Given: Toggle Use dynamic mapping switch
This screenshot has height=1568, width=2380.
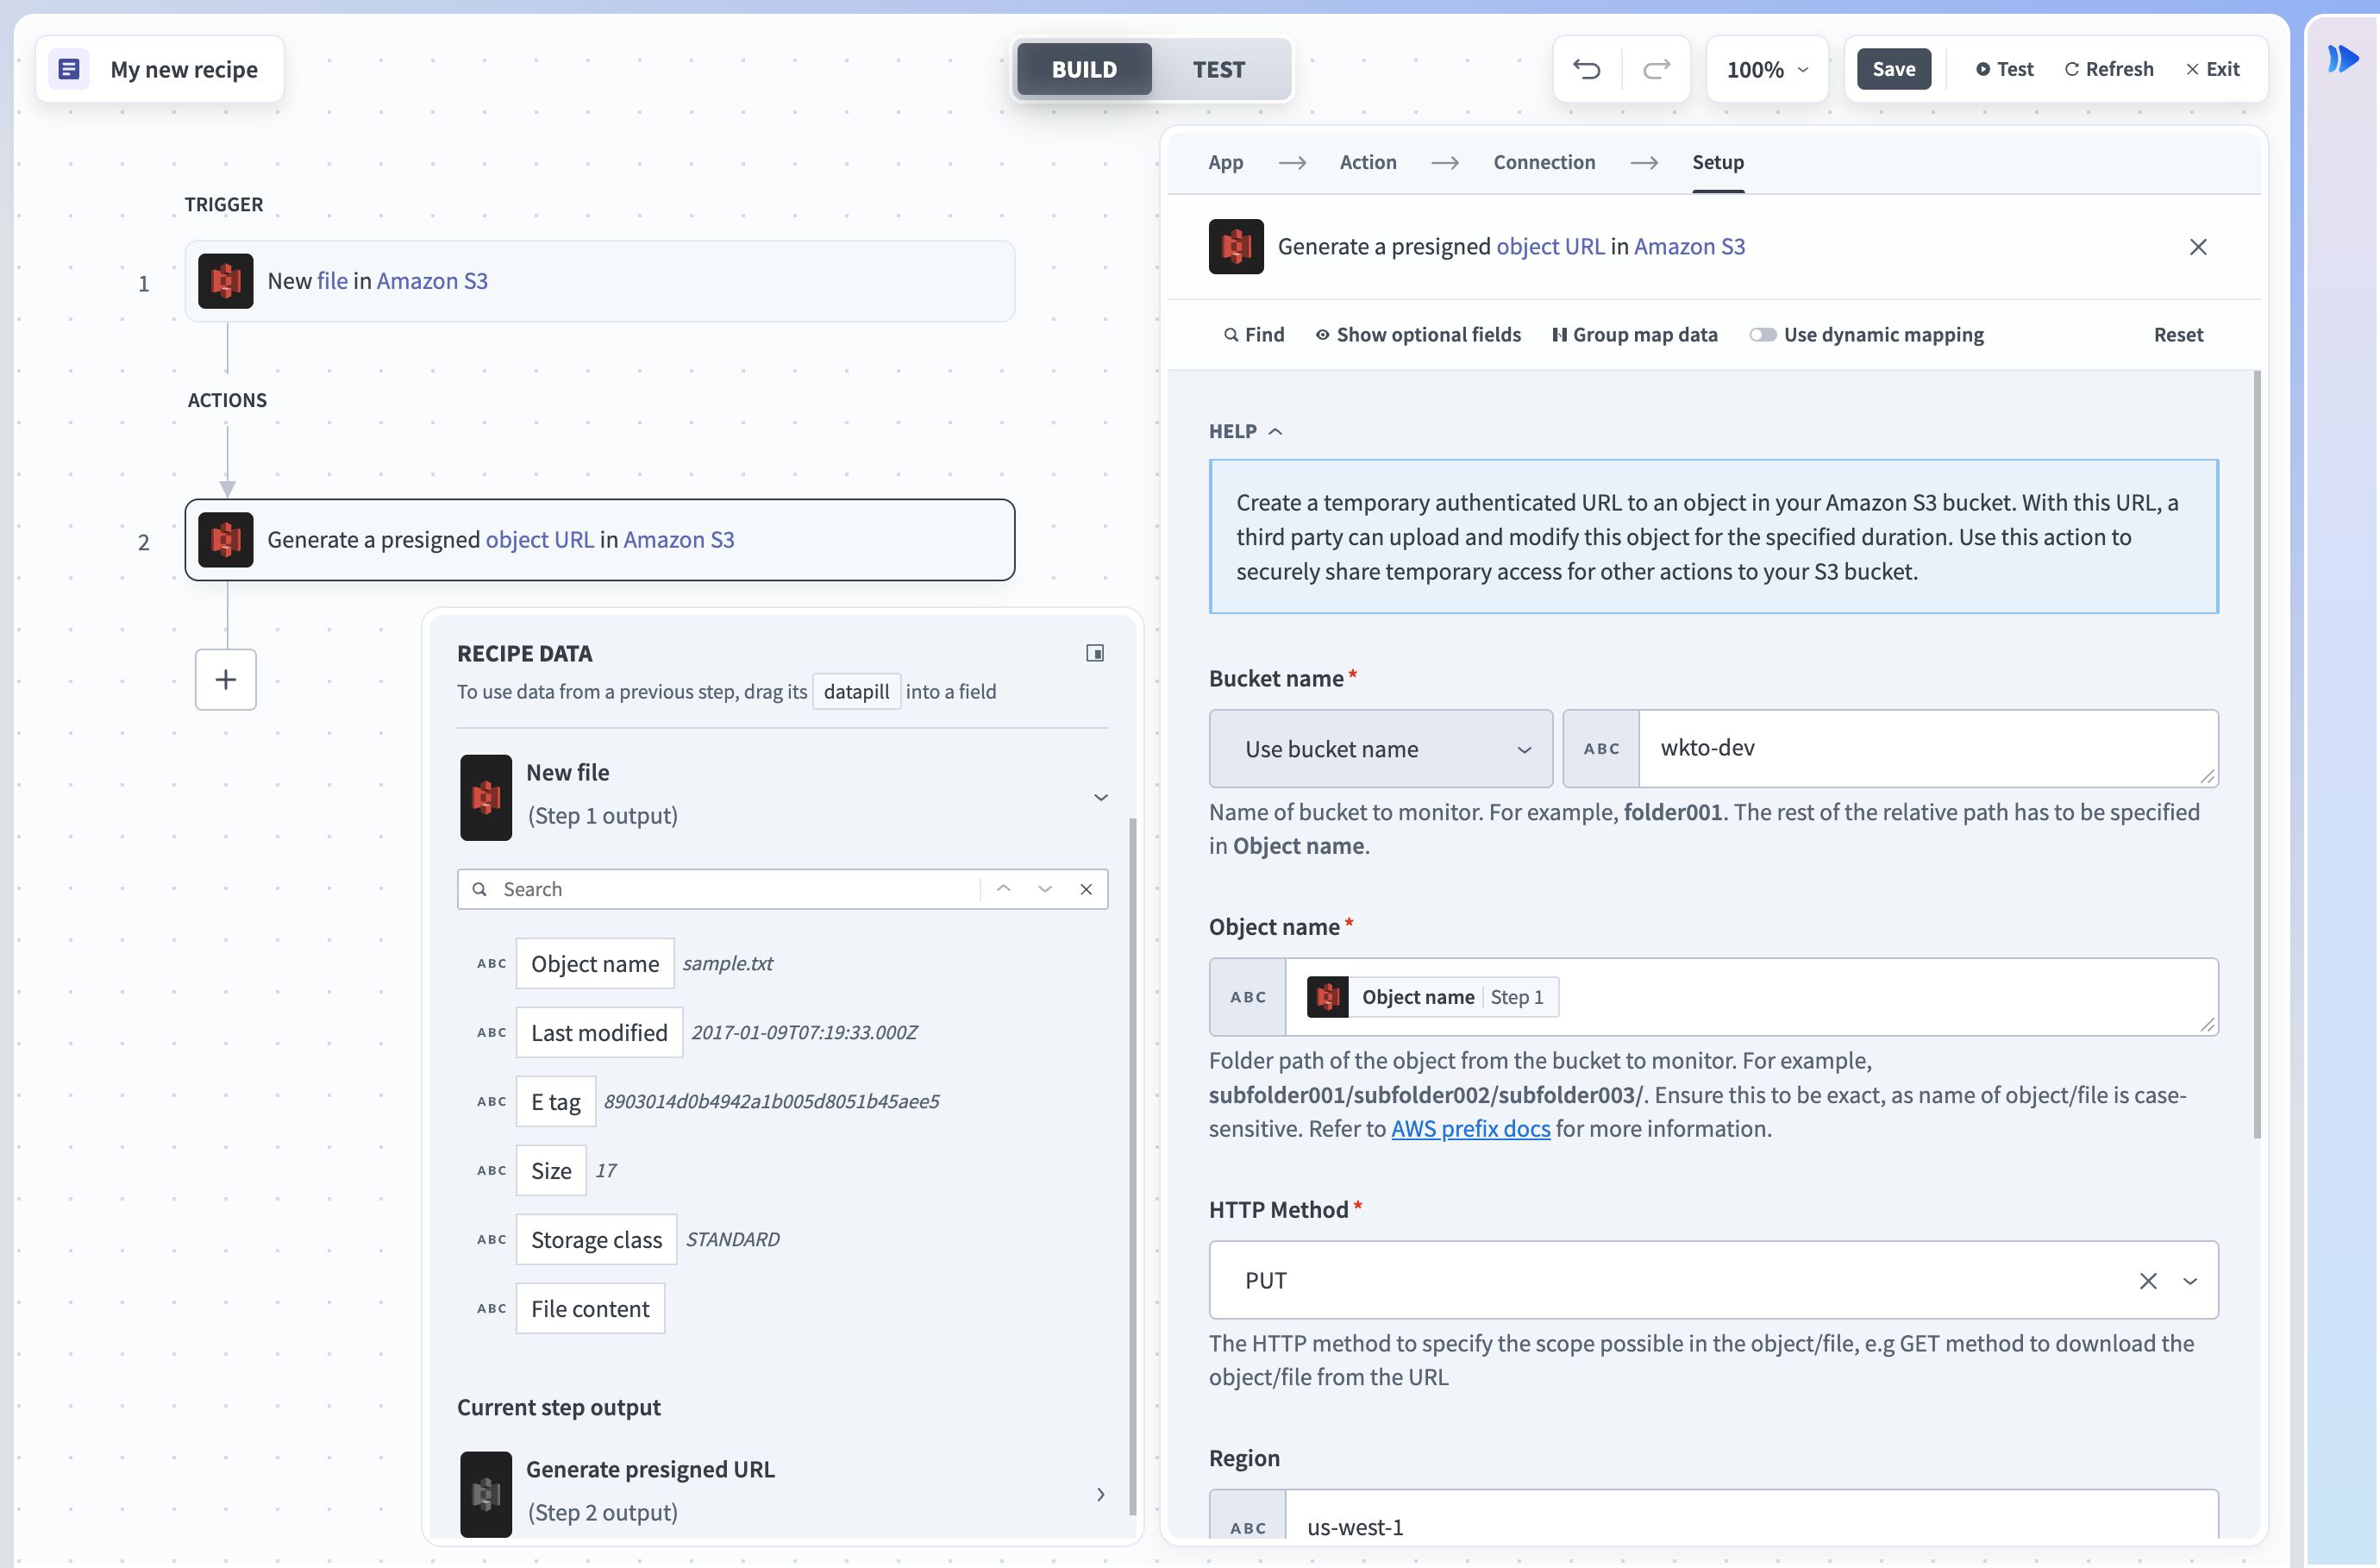Looking at the screenshot, I should coord(1763,335).
